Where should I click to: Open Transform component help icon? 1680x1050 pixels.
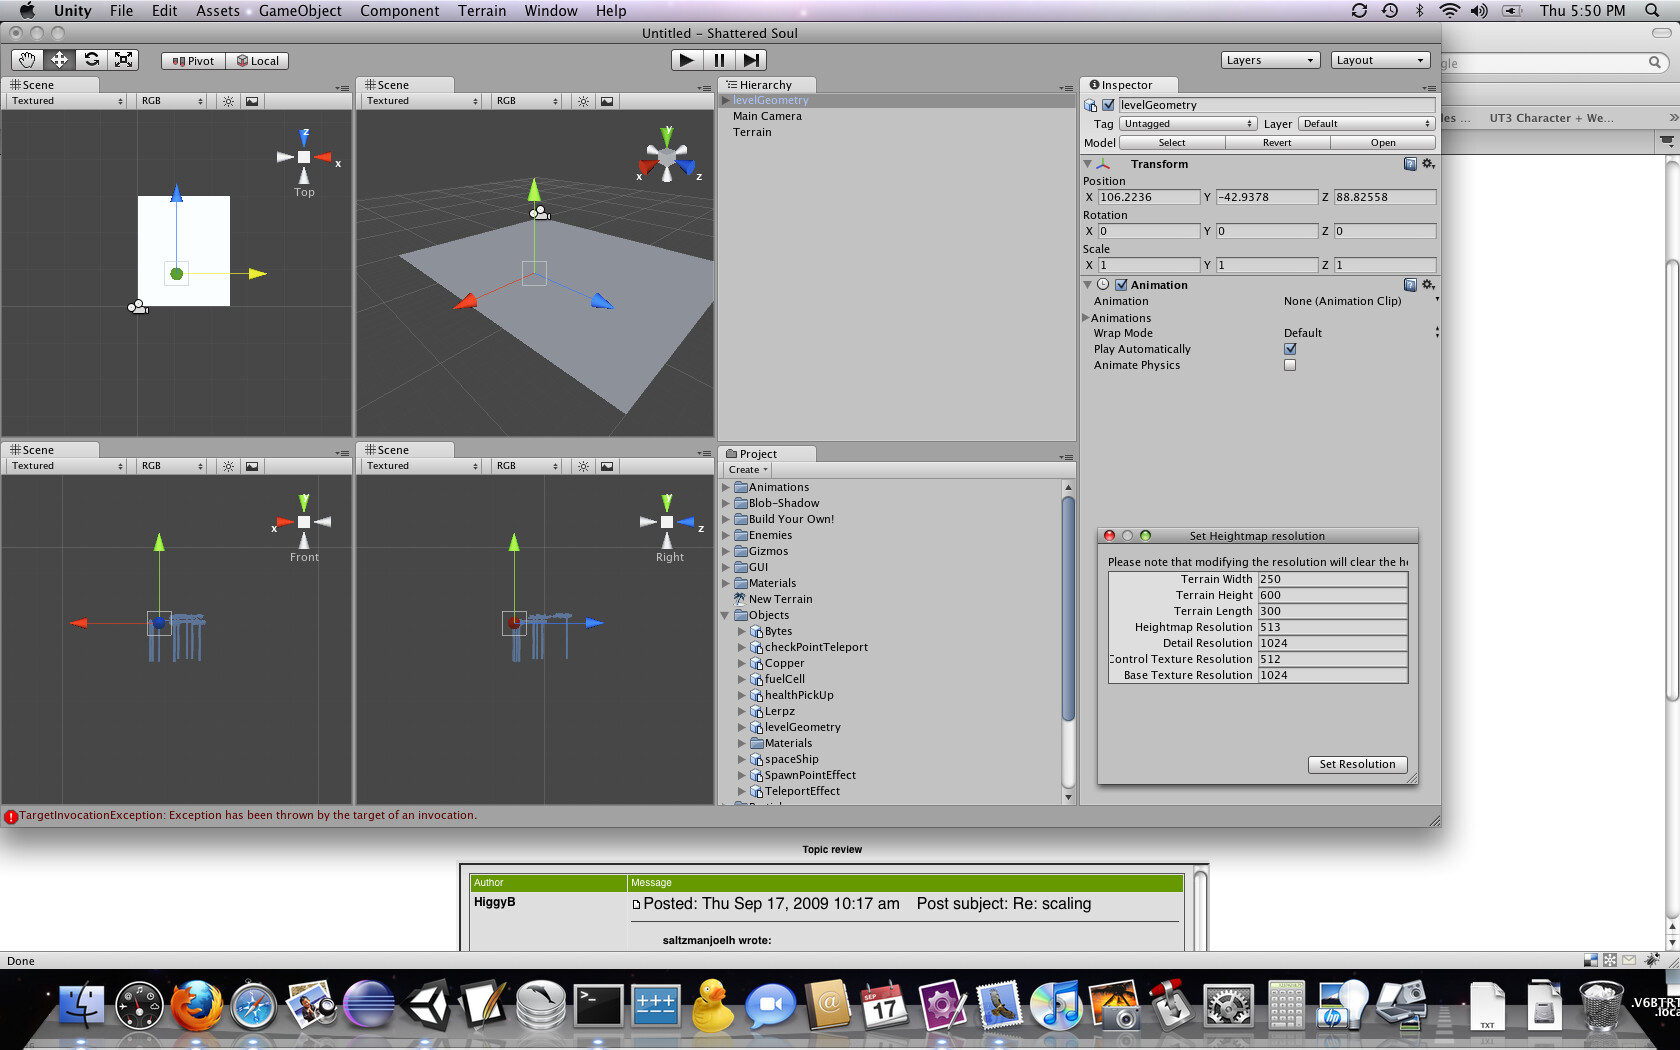click(x=1410, y=164)
